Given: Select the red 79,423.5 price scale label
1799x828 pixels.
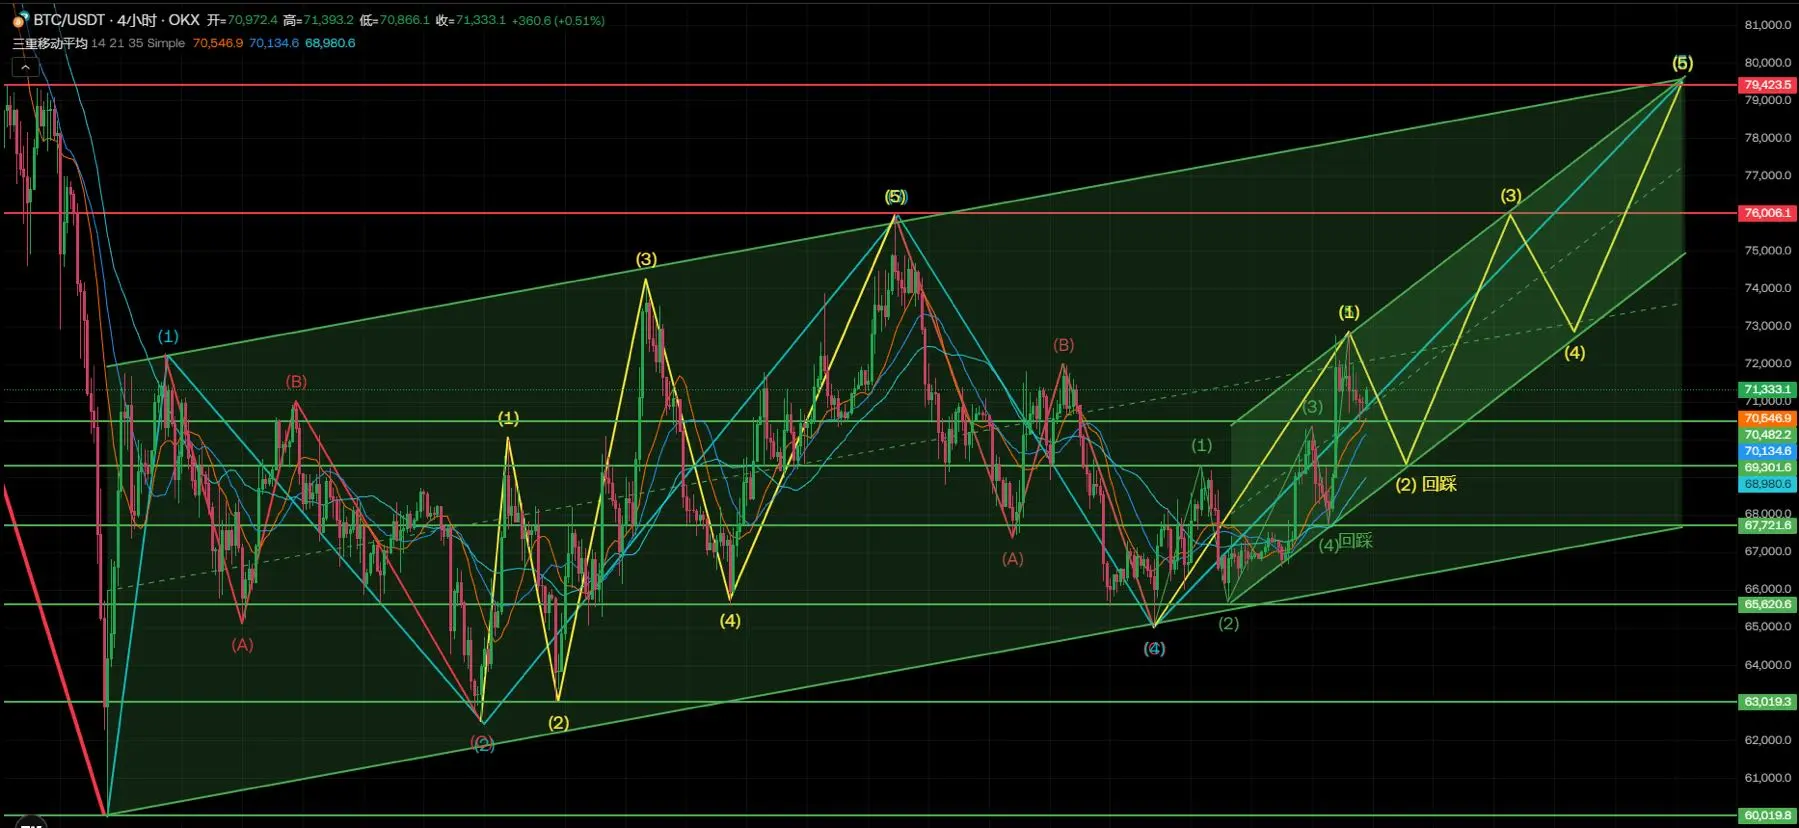Looking at the screenshot, I should pos(1768,85).
